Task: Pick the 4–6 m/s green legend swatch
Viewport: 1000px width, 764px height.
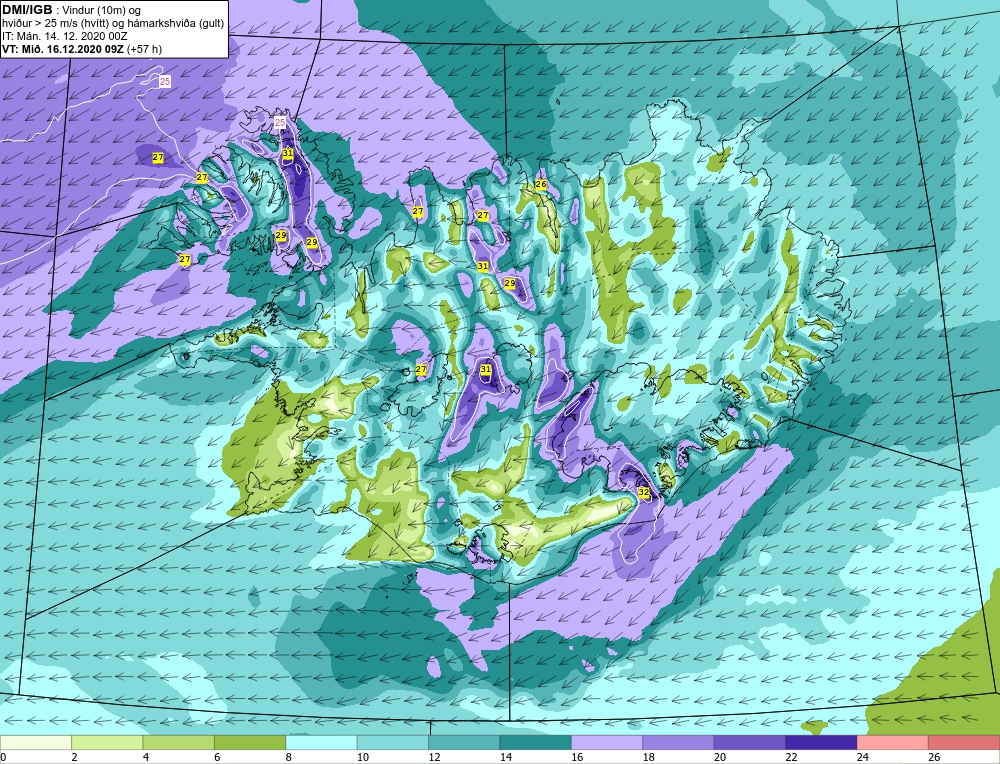Action: [x=179, y=743]
